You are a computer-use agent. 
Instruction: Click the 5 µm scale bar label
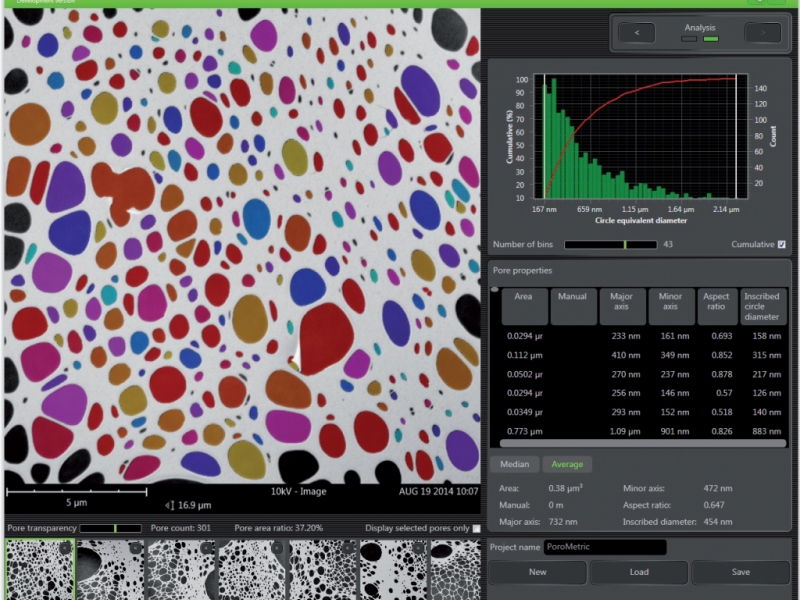pos(77,503)
